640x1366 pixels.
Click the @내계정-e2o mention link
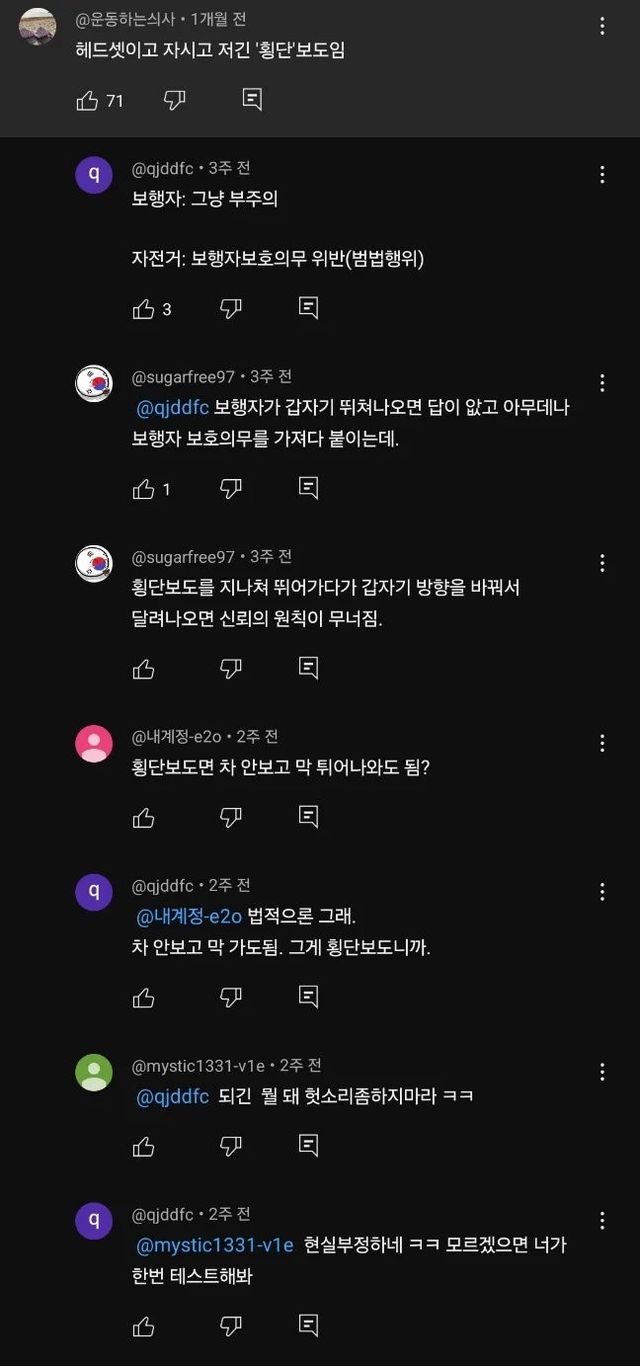click(x=189, y=916)
